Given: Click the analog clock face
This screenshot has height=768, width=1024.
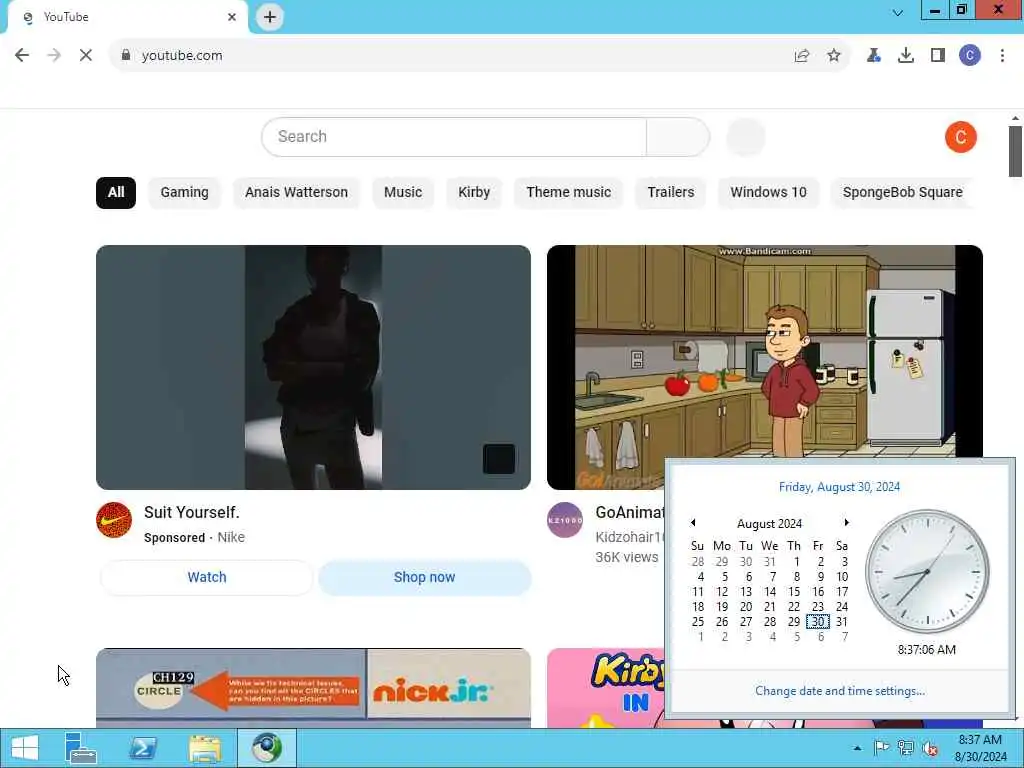Looking at the screenshot, I should point(927,572).
